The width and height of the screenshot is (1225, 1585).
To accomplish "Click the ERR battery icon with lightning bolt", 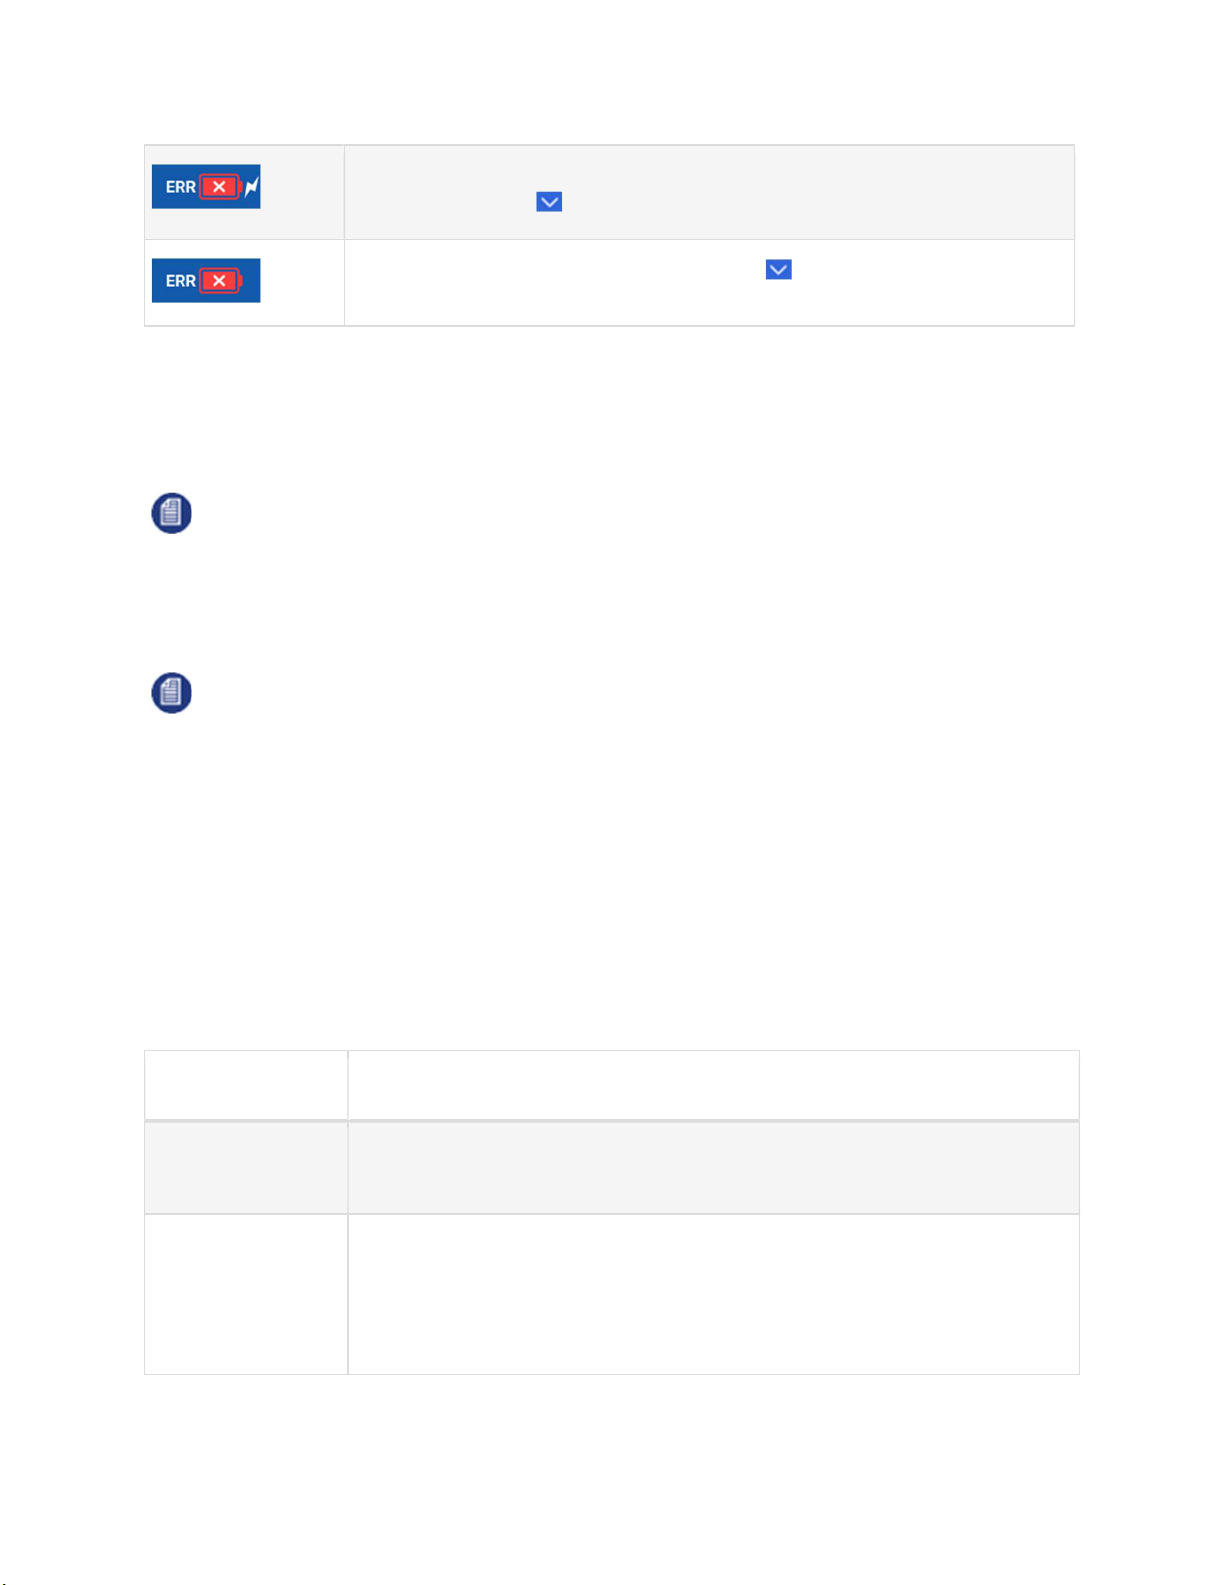I will (x=206, y=186).
